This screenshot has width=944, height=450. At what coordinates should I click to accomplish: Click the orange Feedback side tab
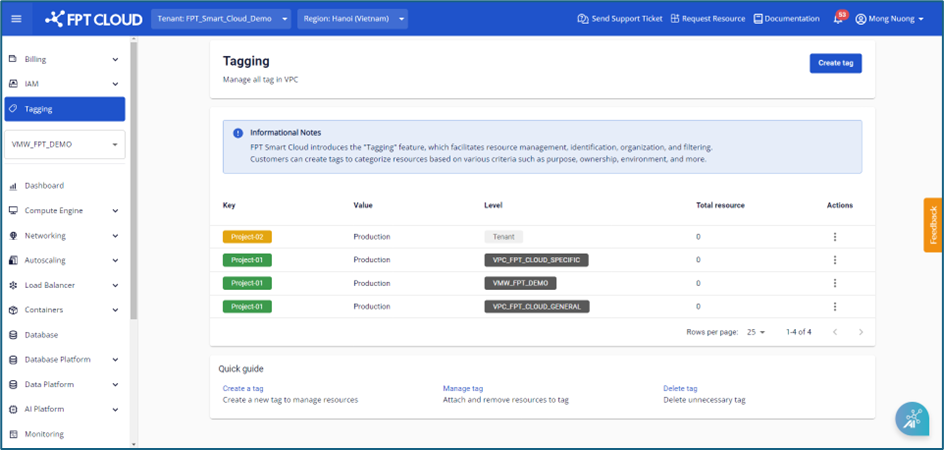pos(933,225)
